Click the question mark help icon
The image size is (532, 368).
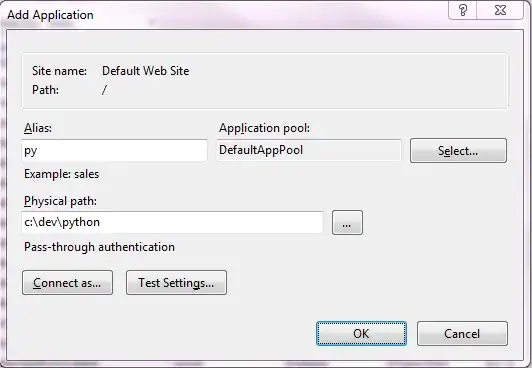[x=462, y=10]
